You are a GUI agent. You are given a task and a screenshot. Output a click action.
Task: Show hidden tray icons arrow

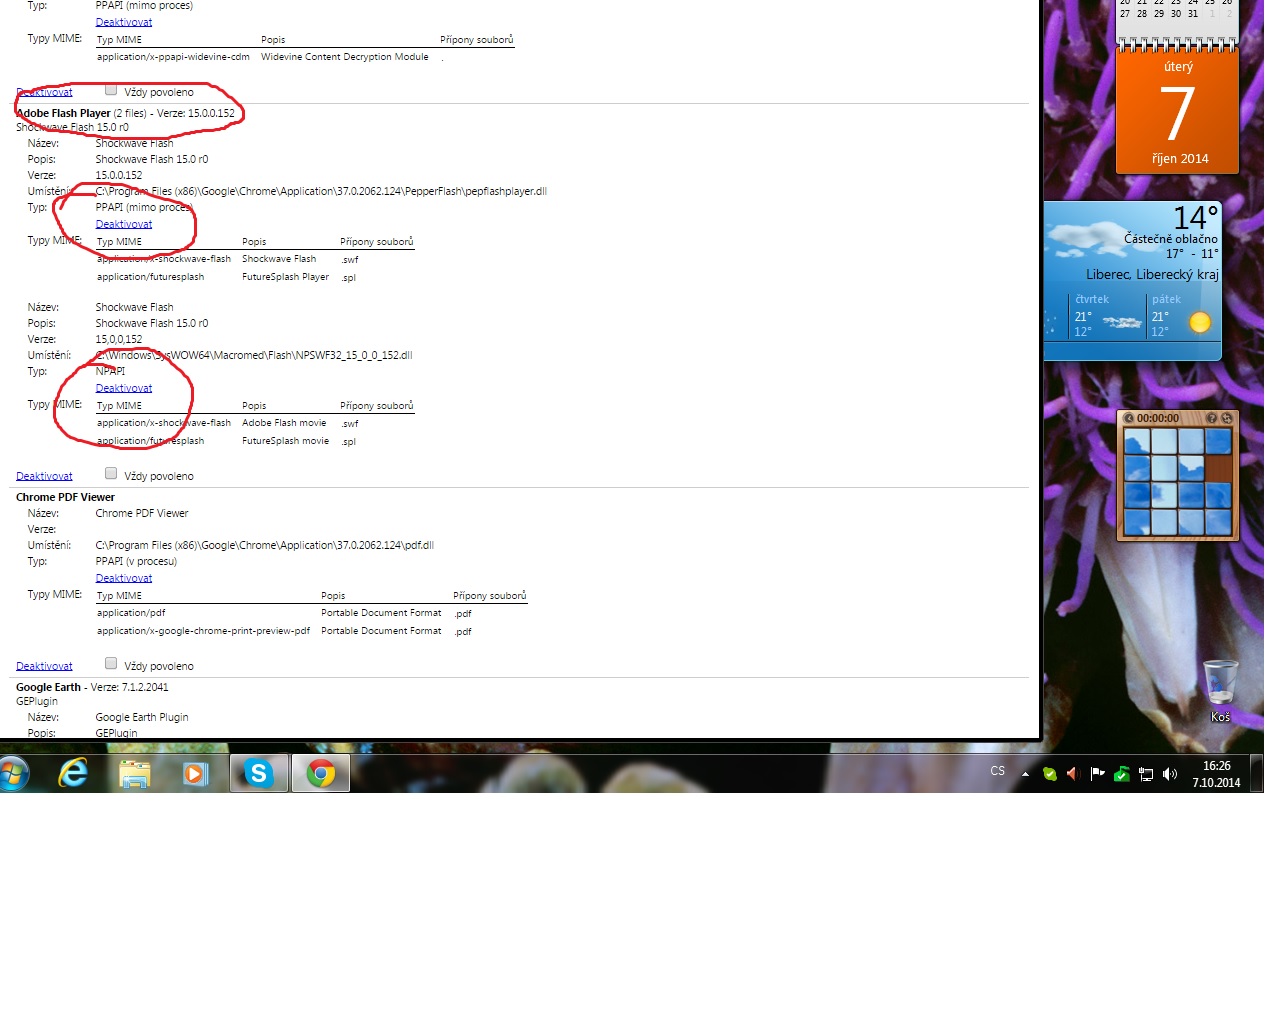[x=1025, y=773]
